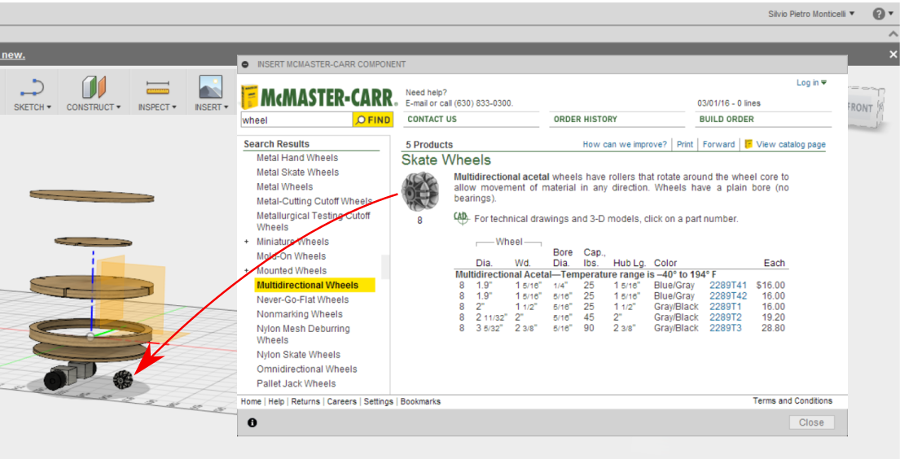Click the search results scrollbar
The image size is (900, 459).
point(385,267)
